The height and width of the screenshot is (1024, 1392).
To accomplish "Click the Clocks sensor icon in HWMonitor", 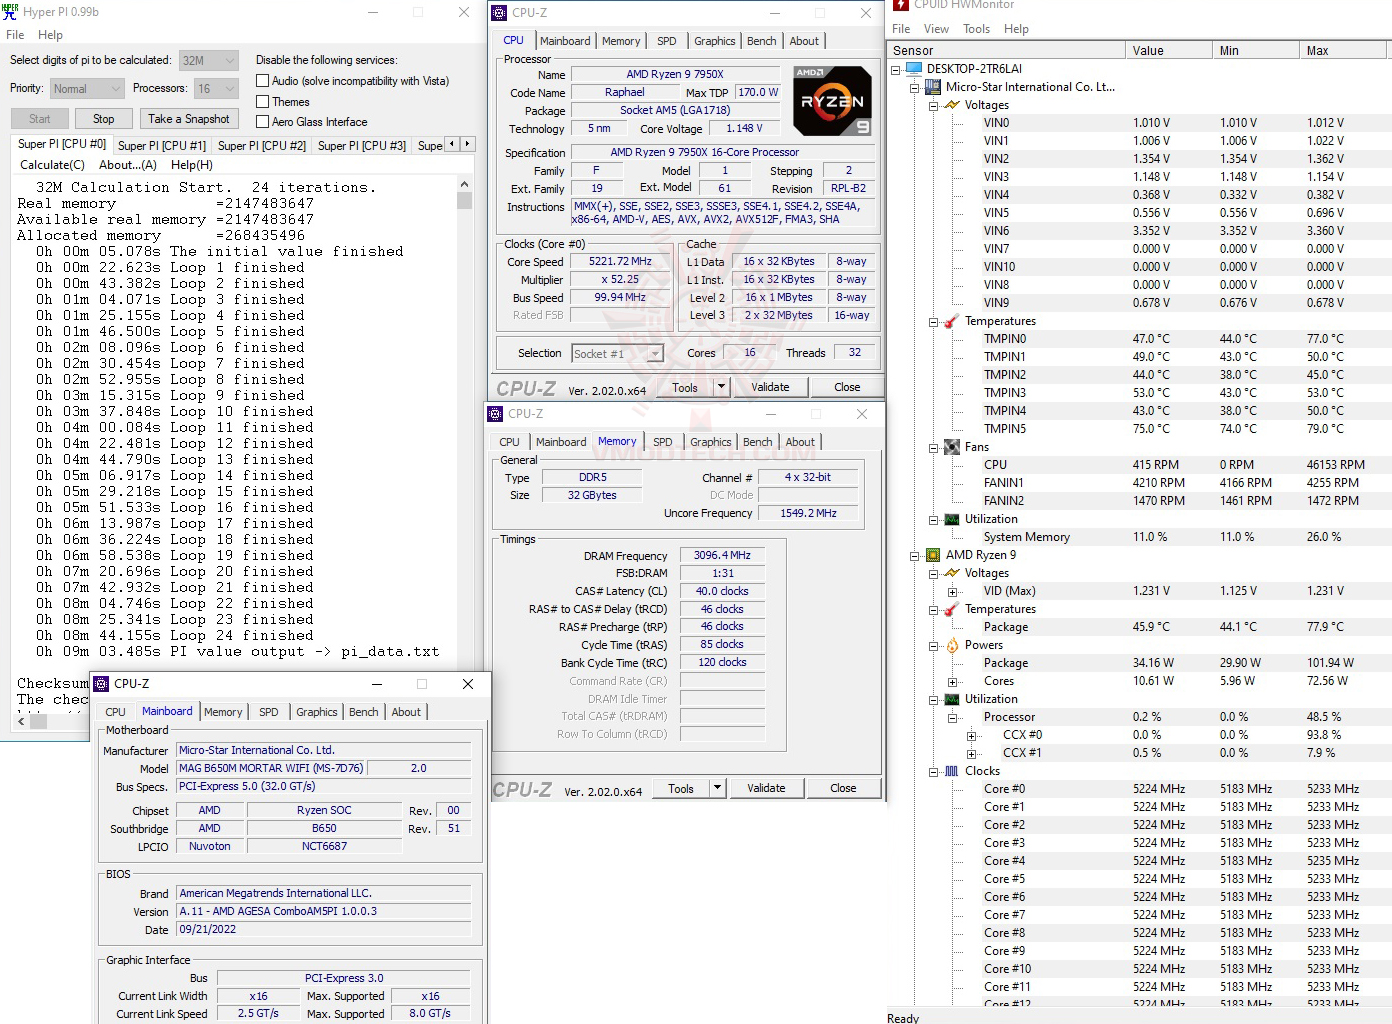I will coord(950,771).
